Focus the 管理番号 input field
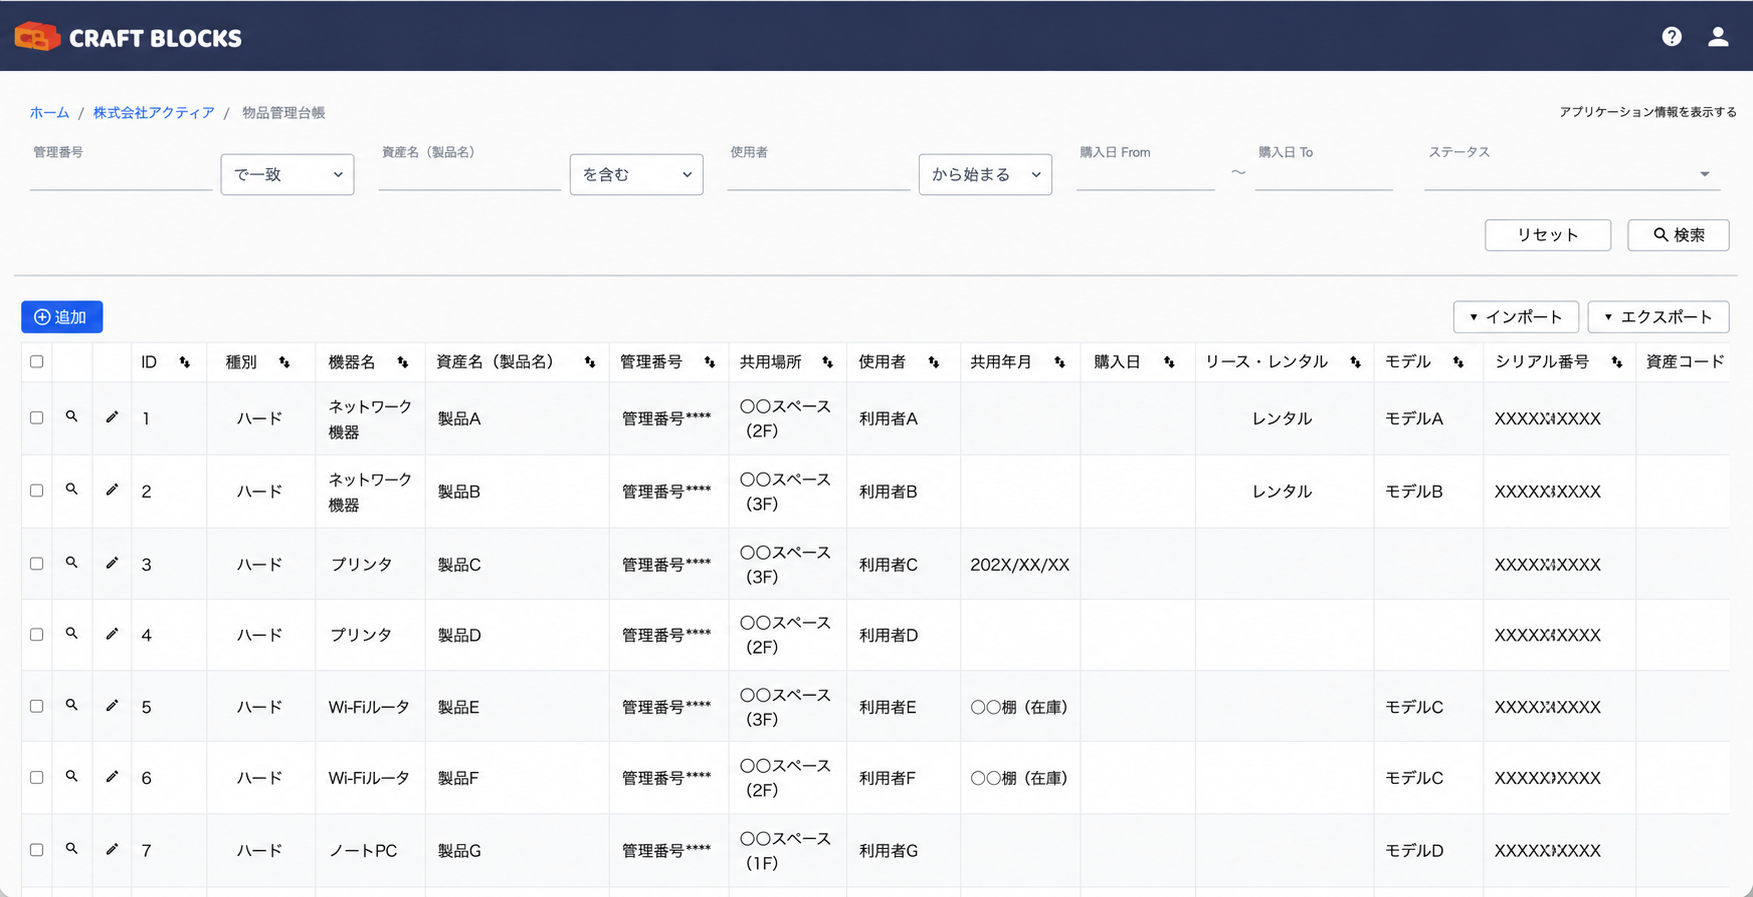 121,176
